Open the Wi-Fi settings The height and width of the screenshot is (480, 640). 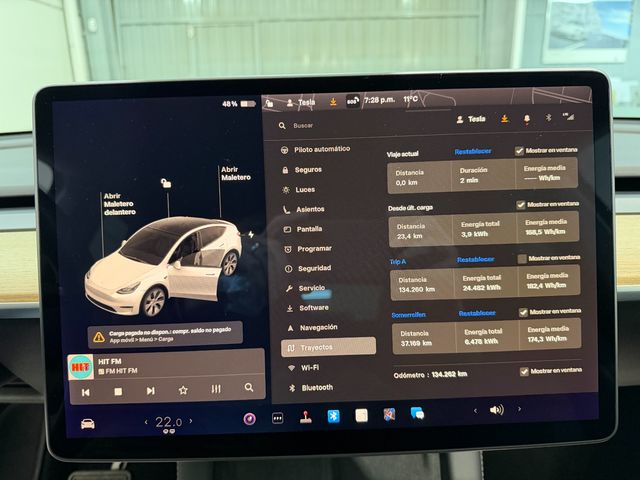(304, 368)
